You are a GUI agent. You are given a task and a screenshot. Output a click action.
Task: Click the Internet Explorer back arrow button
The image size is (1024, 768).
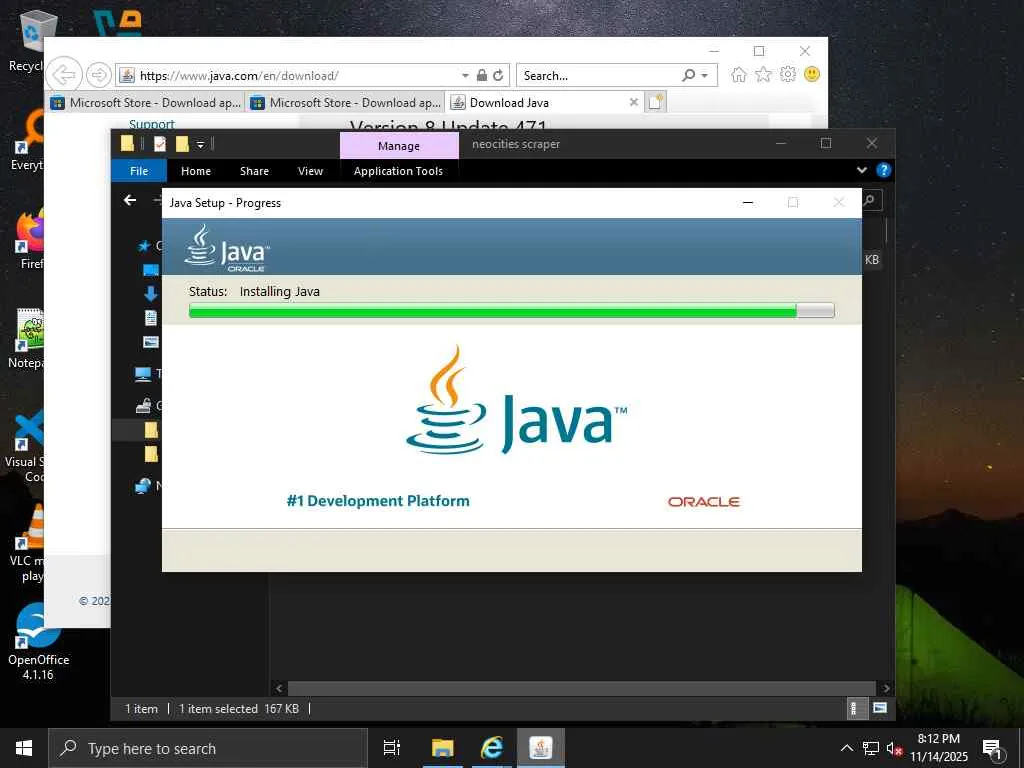(x=64, y=75)
